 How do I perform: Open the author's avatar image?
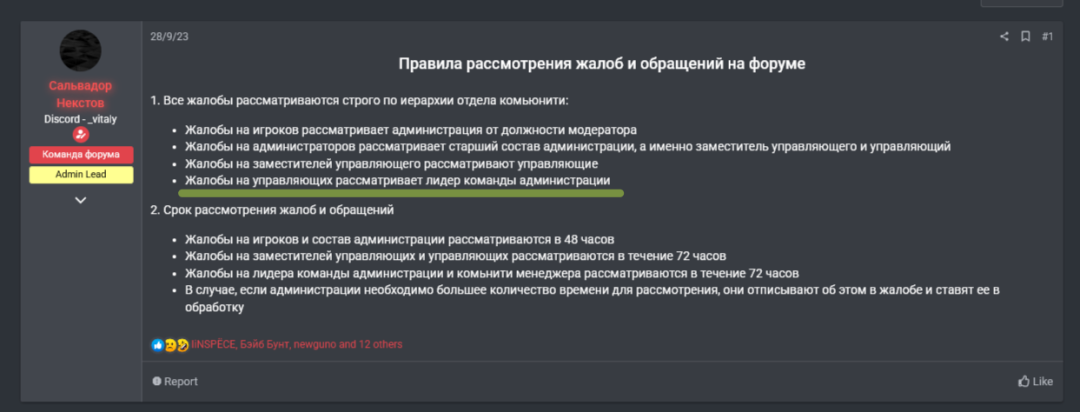point(81,50)
